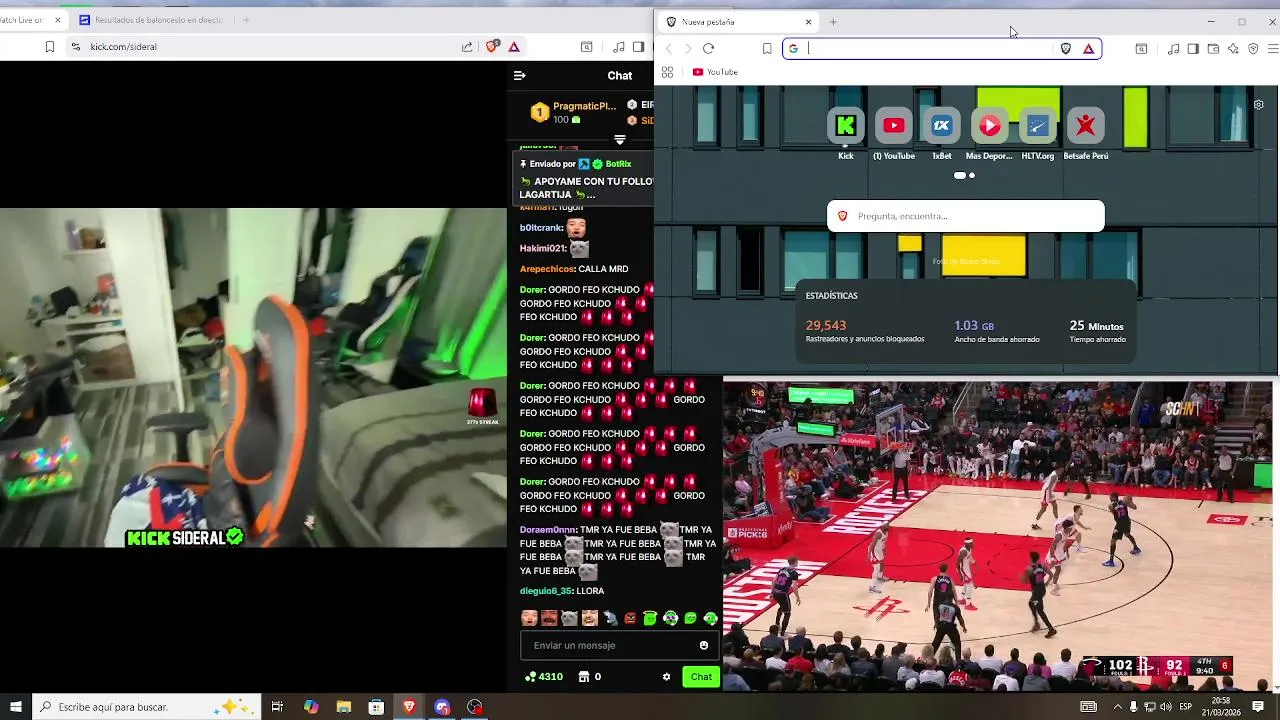
Task: Open the volume control in system tray
Action: coord(1165,707)
